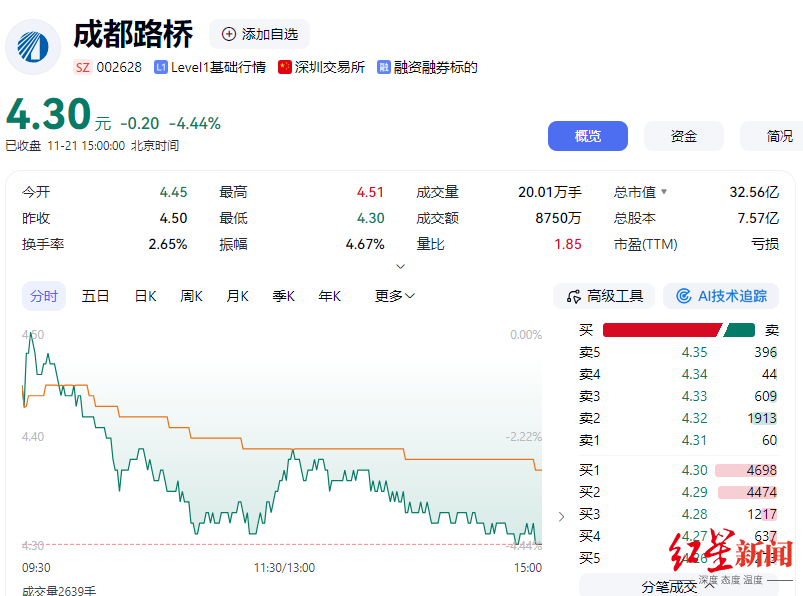Expand more stock stats with chevron below
The image size is (803, 596).
pos(401,267)
